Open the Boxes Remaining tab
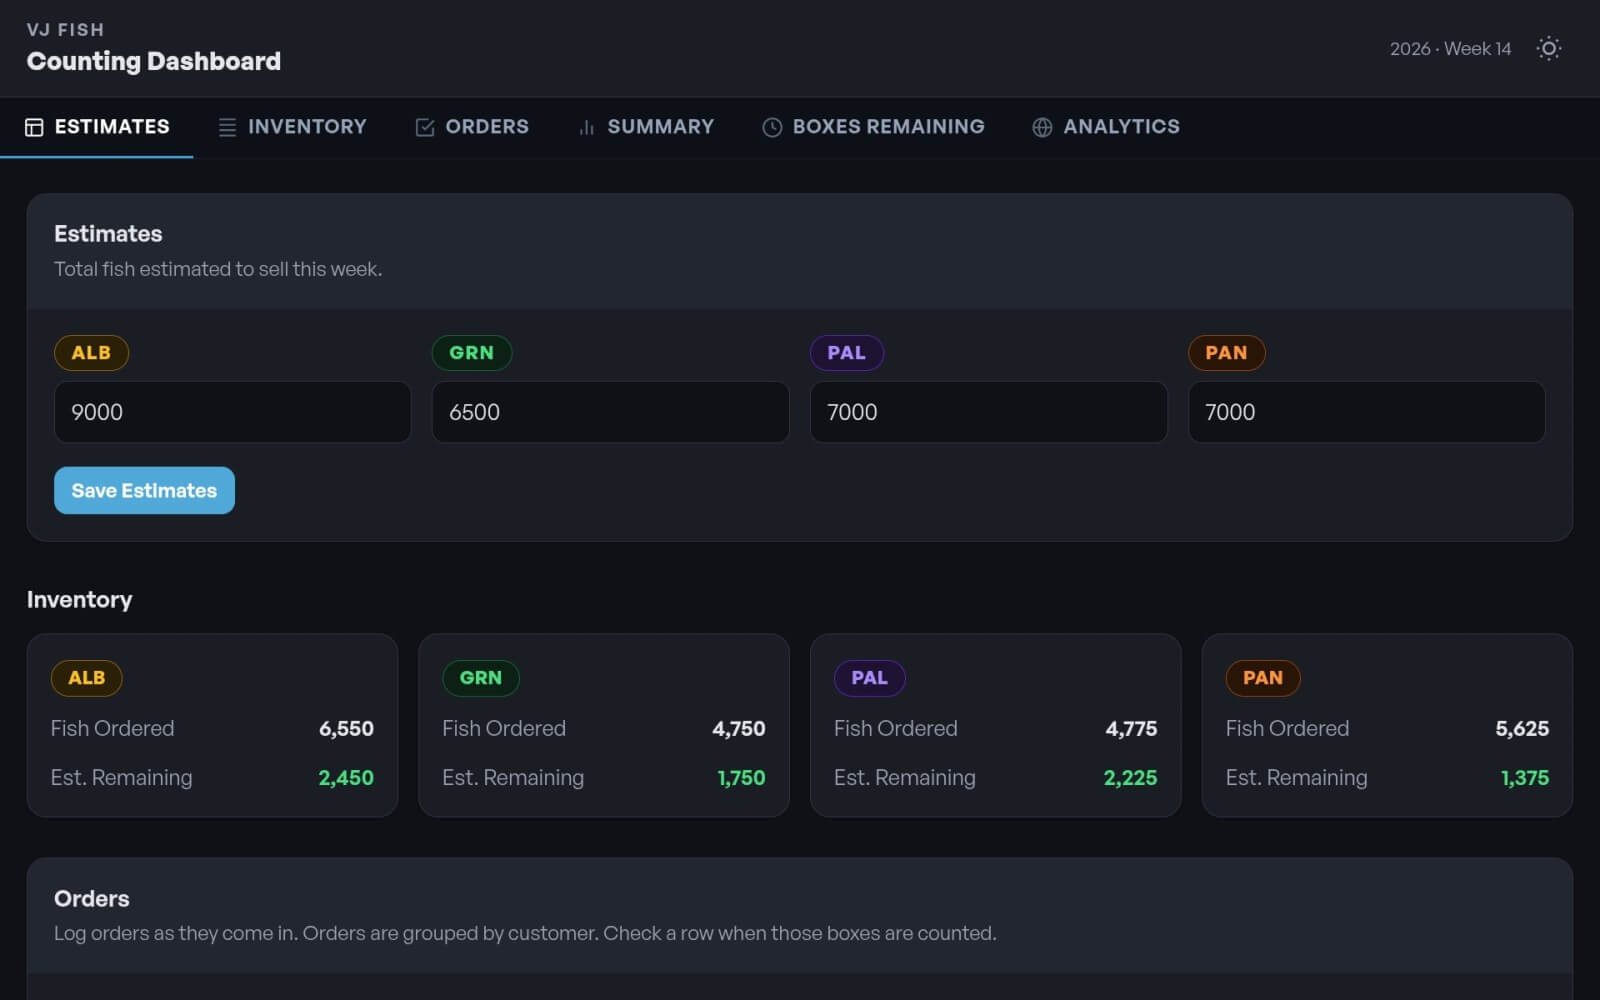 [888, 127]
